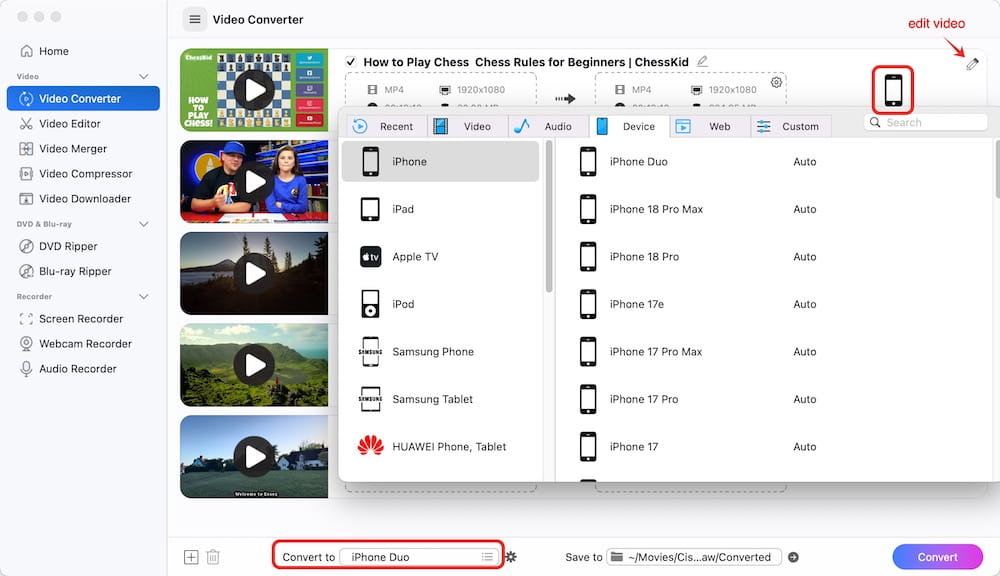Select HUAWEI Phone, Tablet category
Image resolution: width=1000 pixels, height=576 pixels.
coord(440,447)
